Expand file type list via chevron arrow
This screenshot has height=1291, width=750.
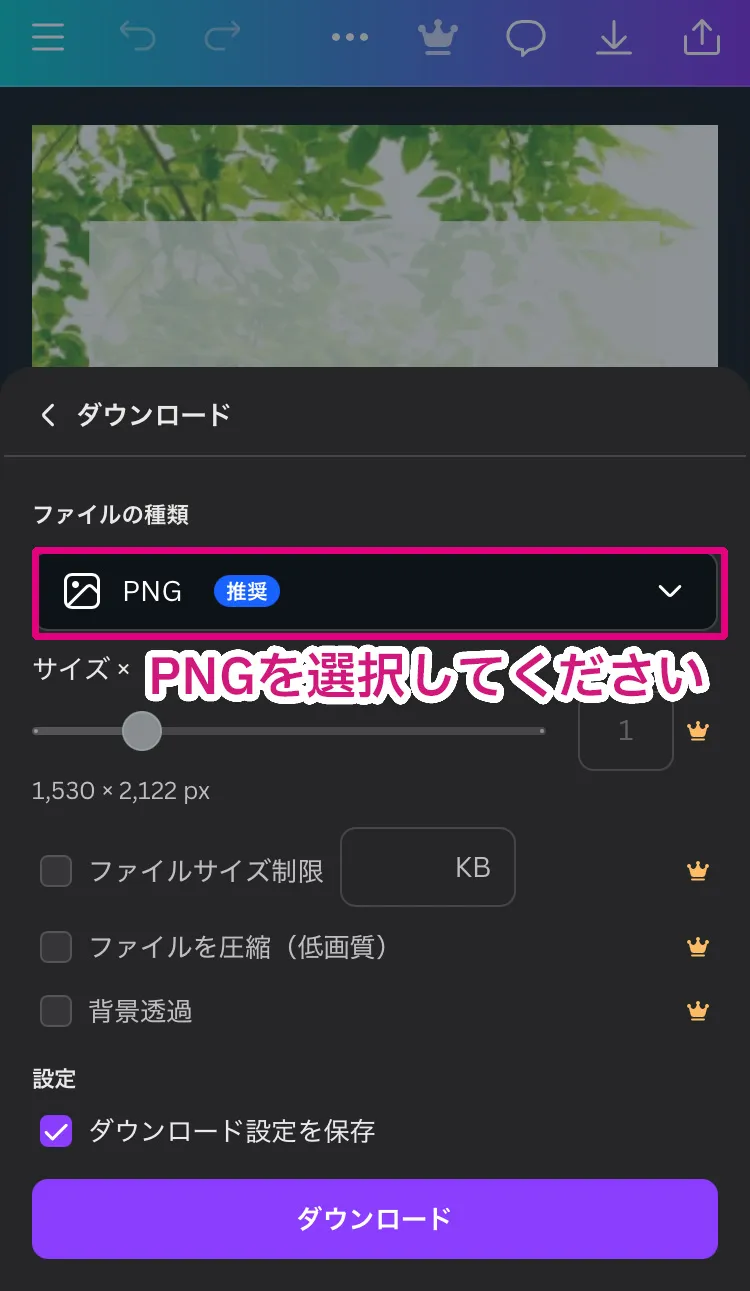tap(670, 591)
